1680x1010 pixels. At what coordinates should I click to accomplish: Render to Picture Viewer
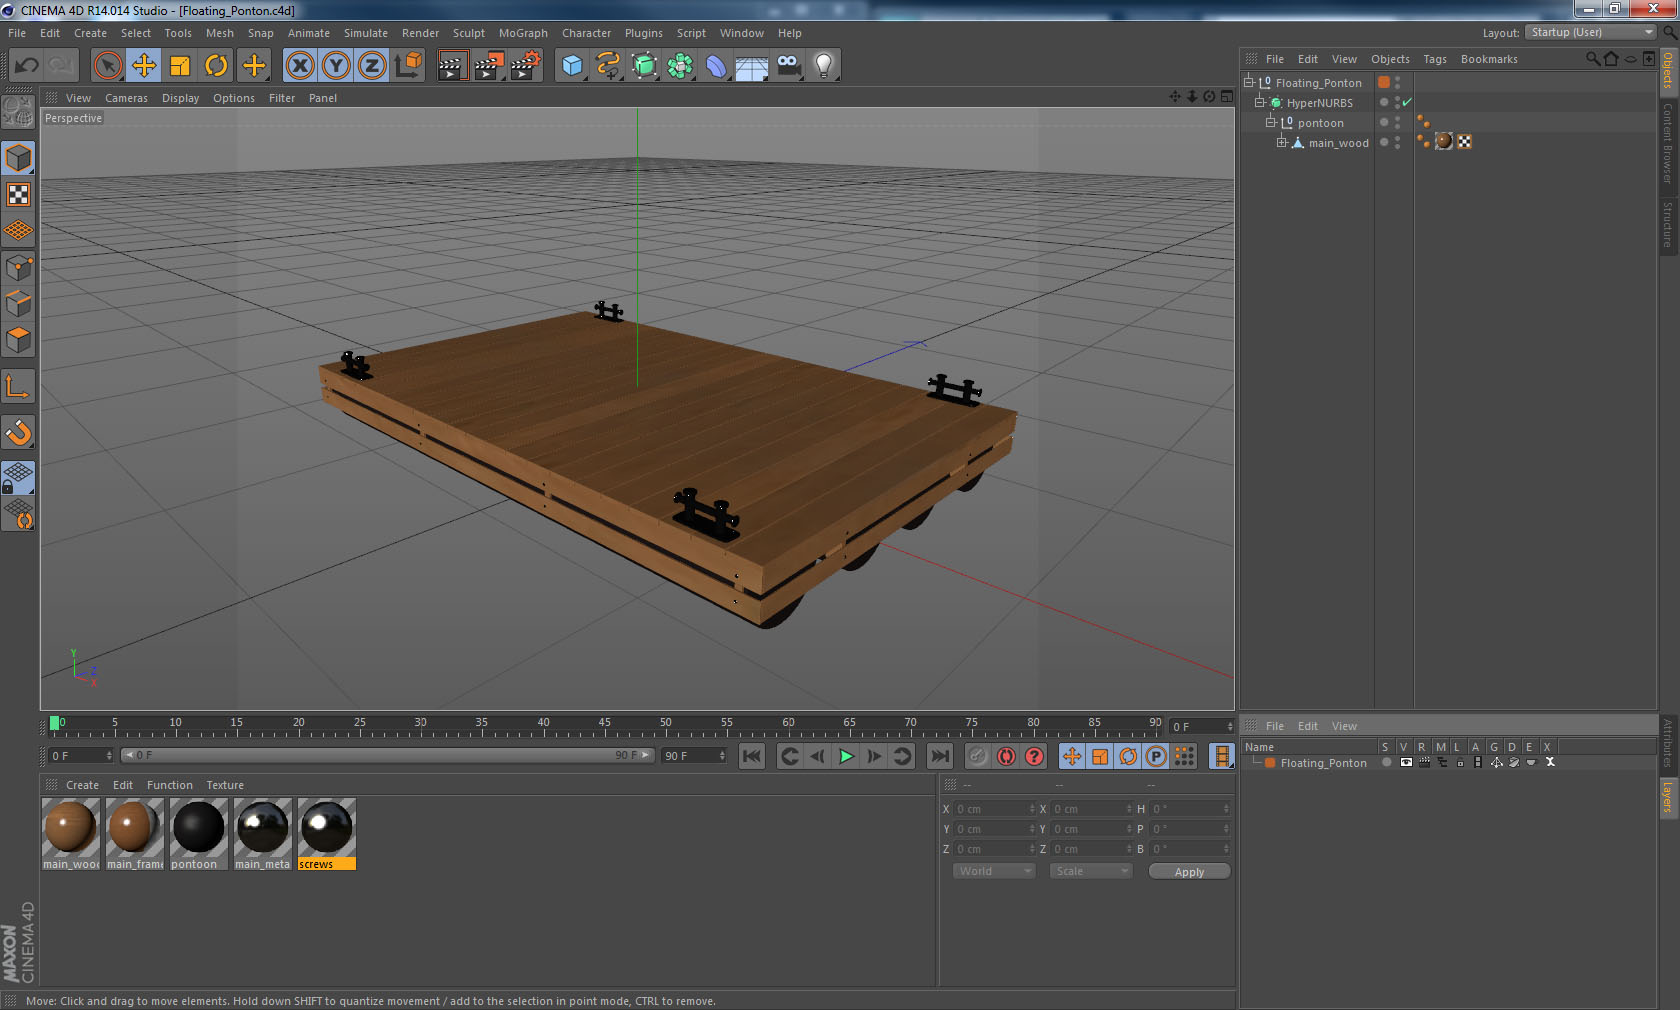pyautogui.click(x=489, y=66)
